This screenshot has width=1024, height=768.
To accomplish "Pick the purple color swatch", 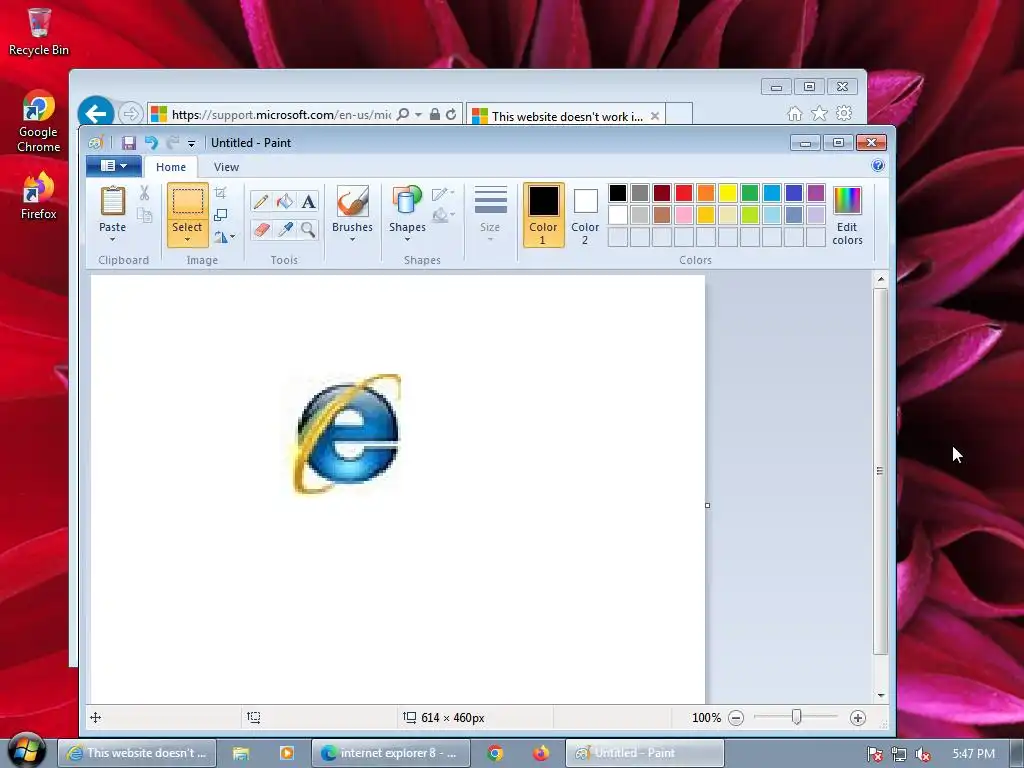I will coord(816,193).
